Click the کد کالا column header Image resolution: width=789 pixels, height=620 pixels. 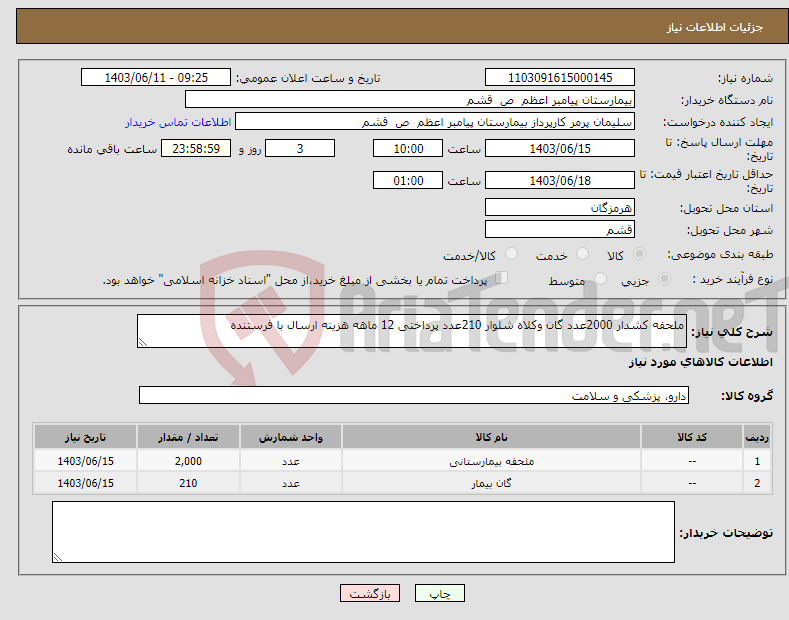coord(692,437)
